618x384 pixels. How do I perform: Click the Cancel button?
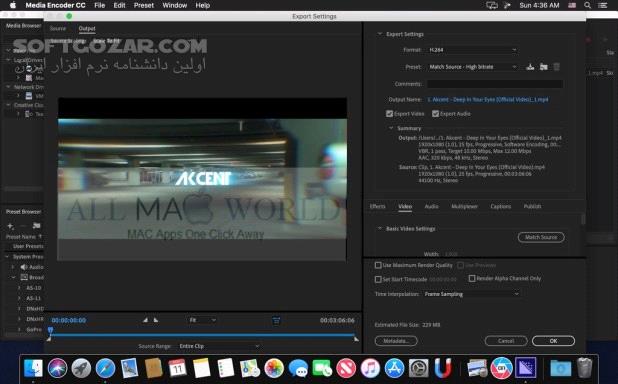pos(506,341)
